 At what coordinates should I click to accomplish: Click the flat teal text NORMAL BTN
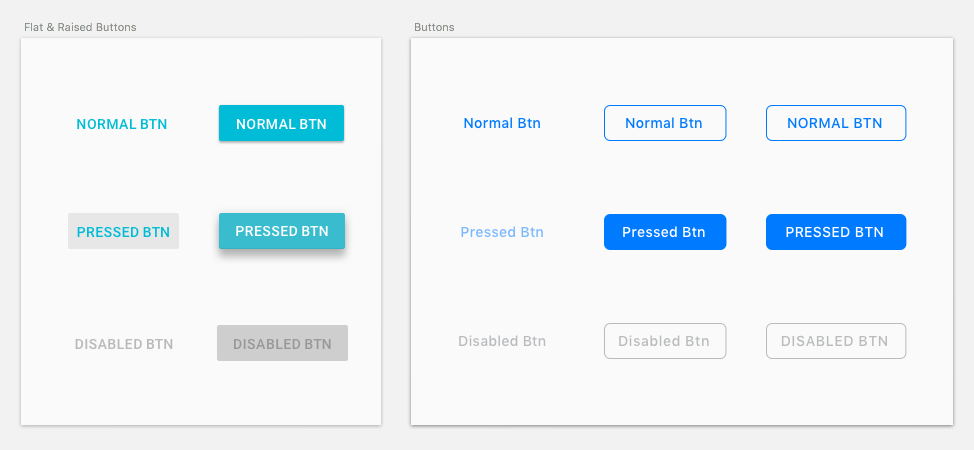point(122,125)
